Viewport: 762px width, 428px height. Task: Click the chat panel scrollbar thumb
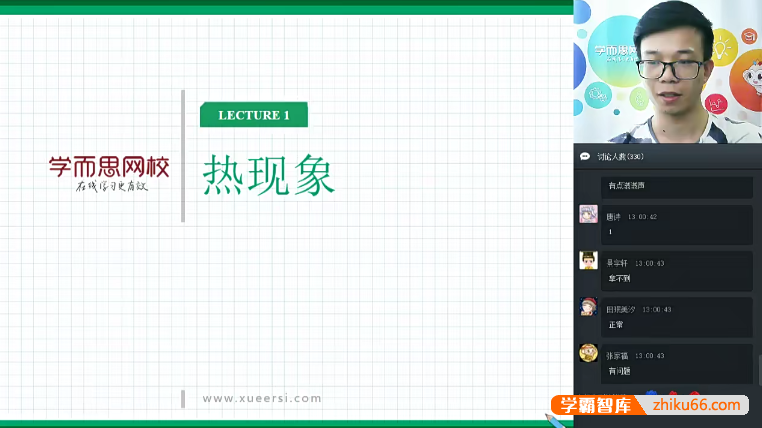760,370
